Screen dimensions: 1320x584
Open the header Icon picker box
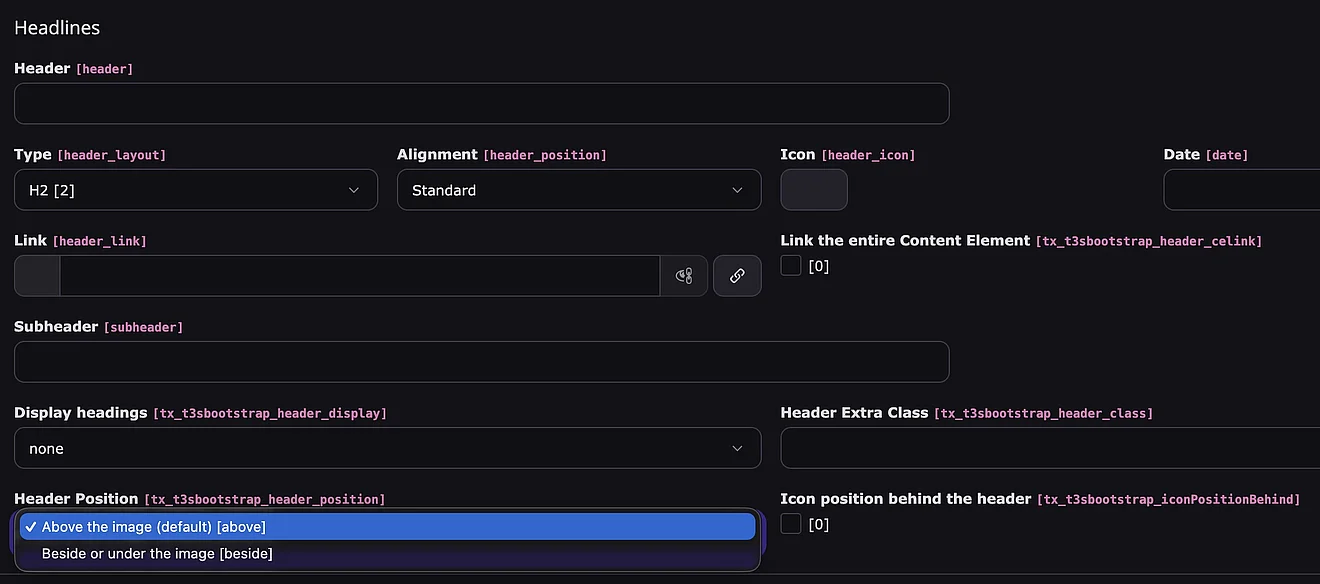(814, 190)
